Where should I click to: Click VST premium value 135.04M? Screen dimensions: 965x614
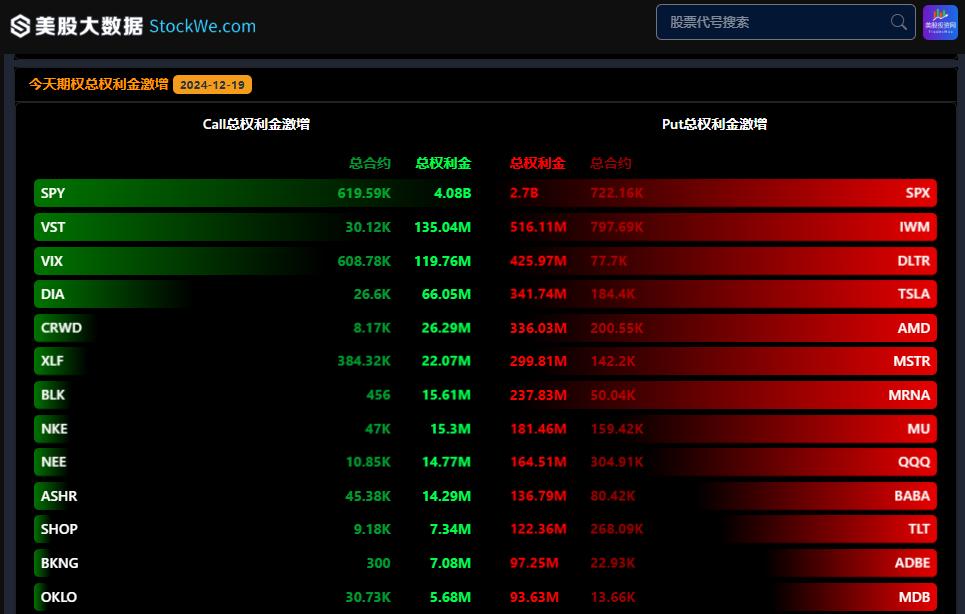[x=442, y=227]
